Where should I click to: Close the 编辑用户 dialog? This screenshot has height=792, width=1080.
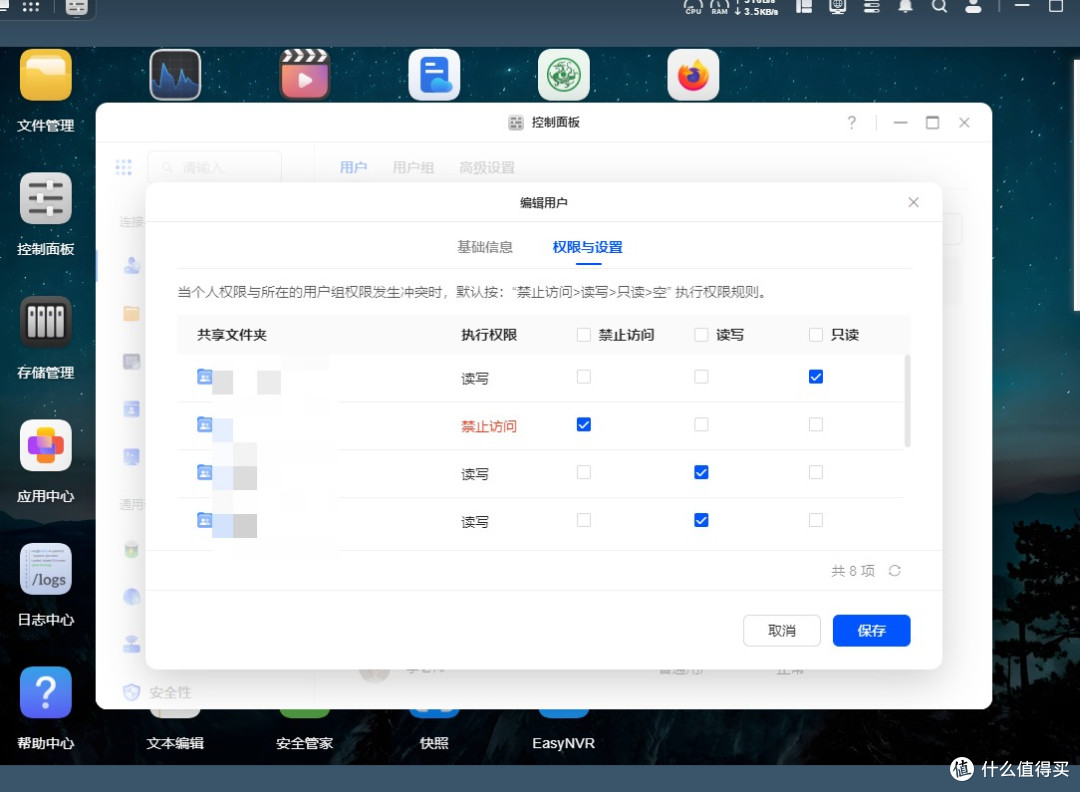[913, 202]
